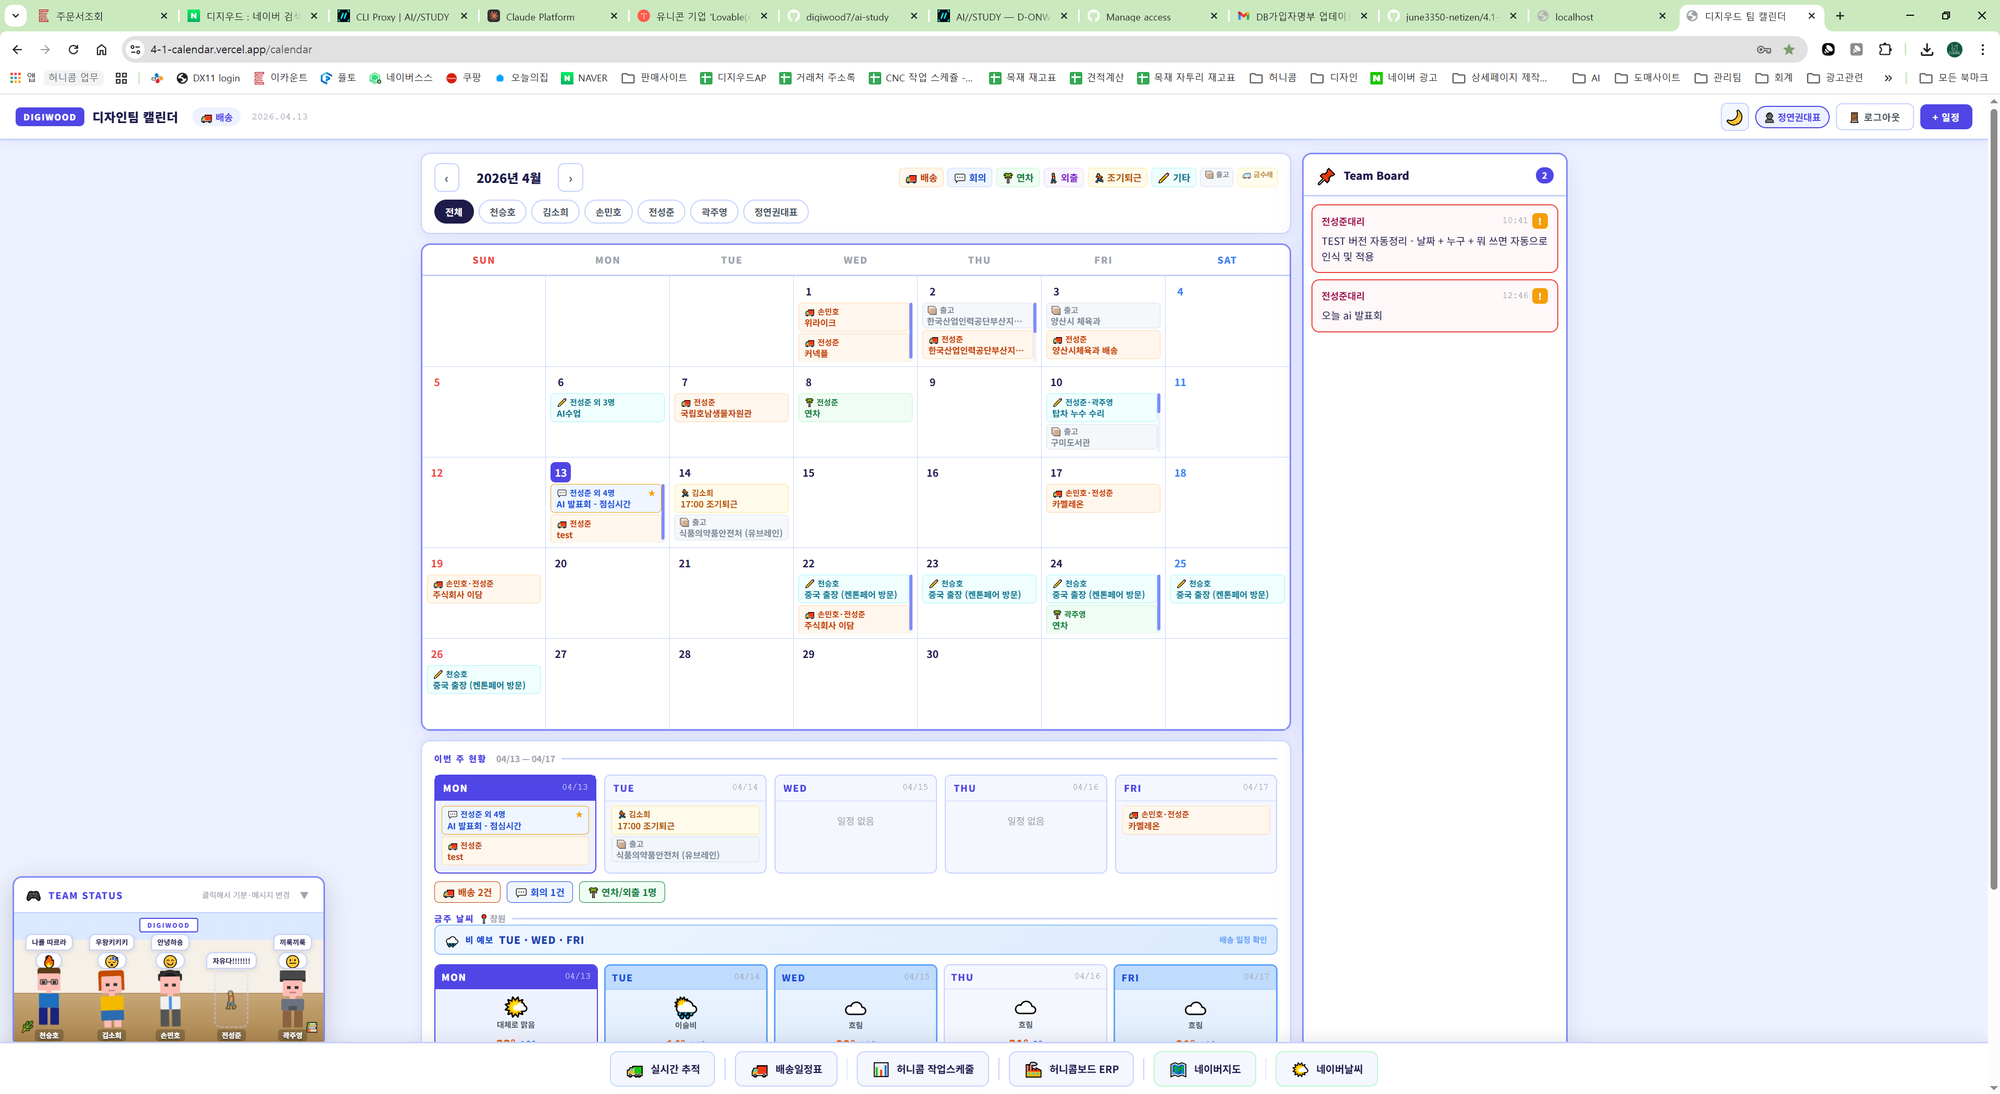Bookmark this page with star icon
Viewport: 2000px width, 1094px height.
(x=1789, y=49)
